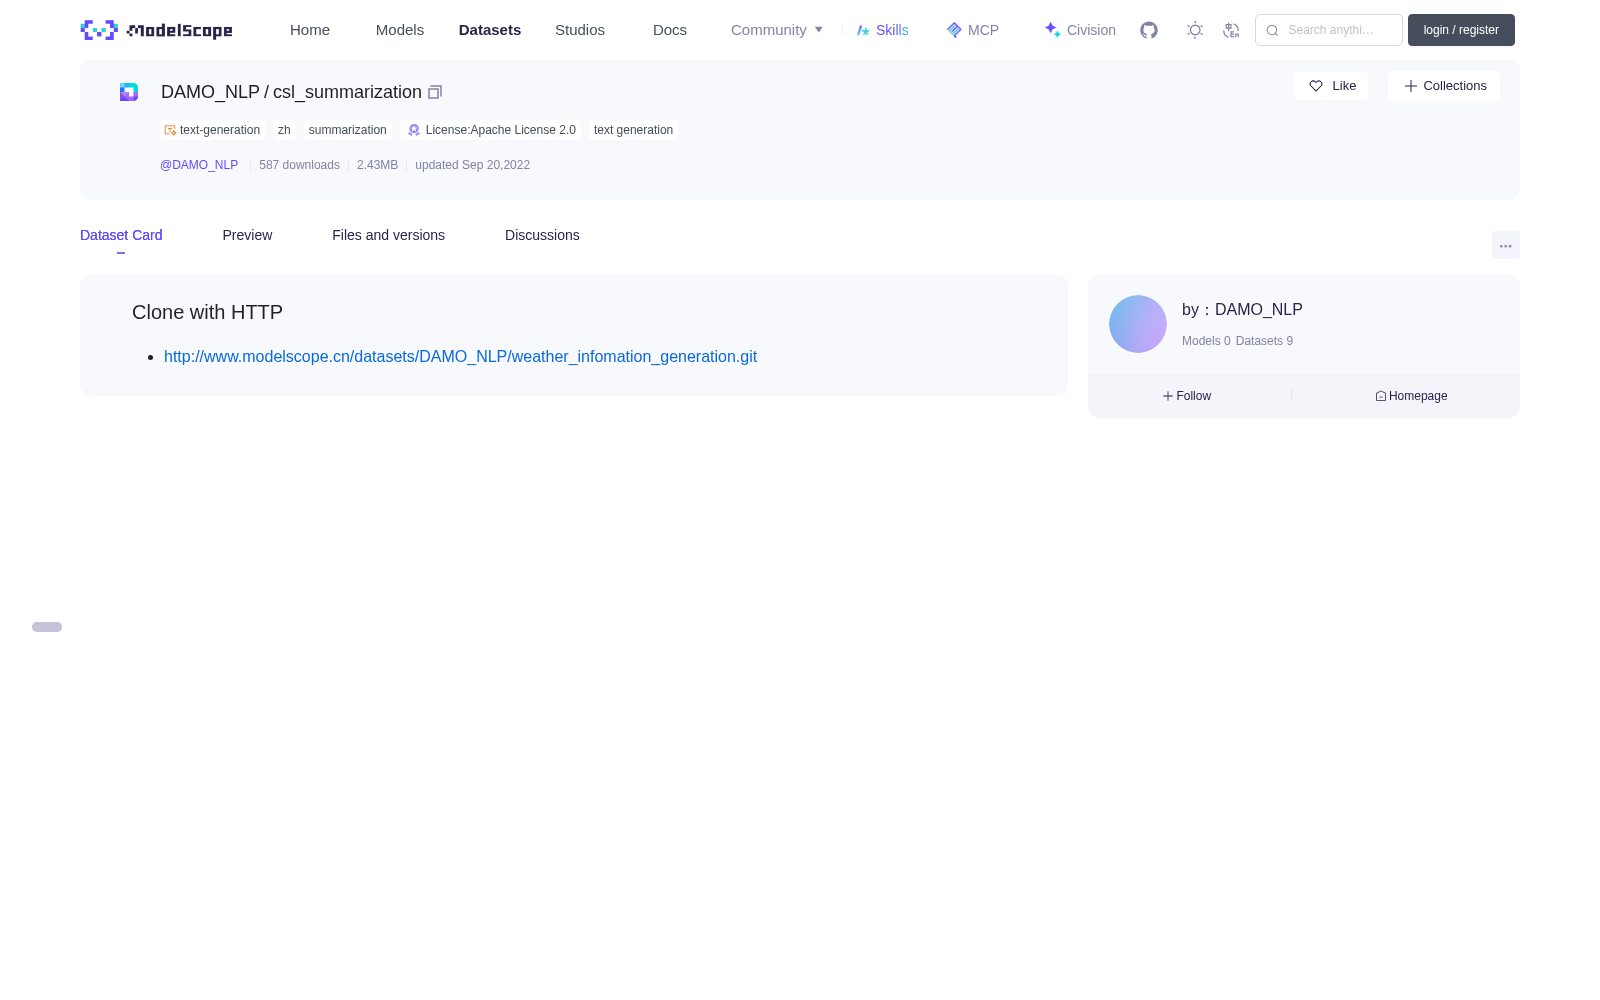Open the ModelScope logo home link
The image size is (1600, 1000).
click(x=156, y=30)
